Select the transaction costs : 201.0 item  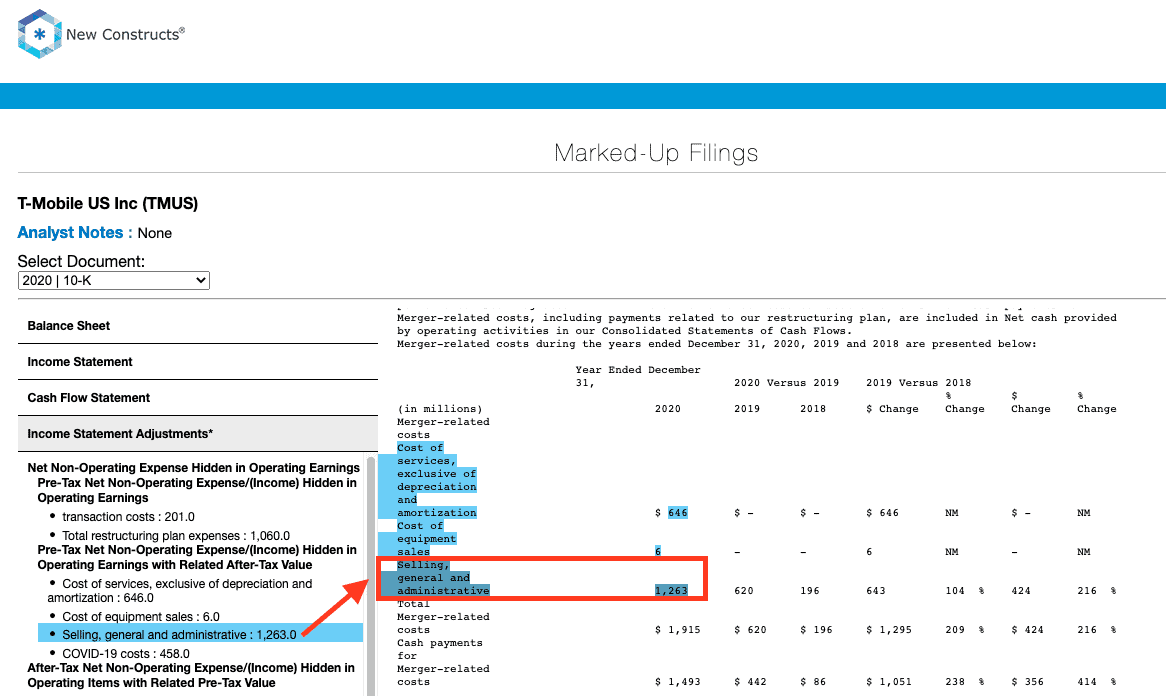click(x=129, y=517)
